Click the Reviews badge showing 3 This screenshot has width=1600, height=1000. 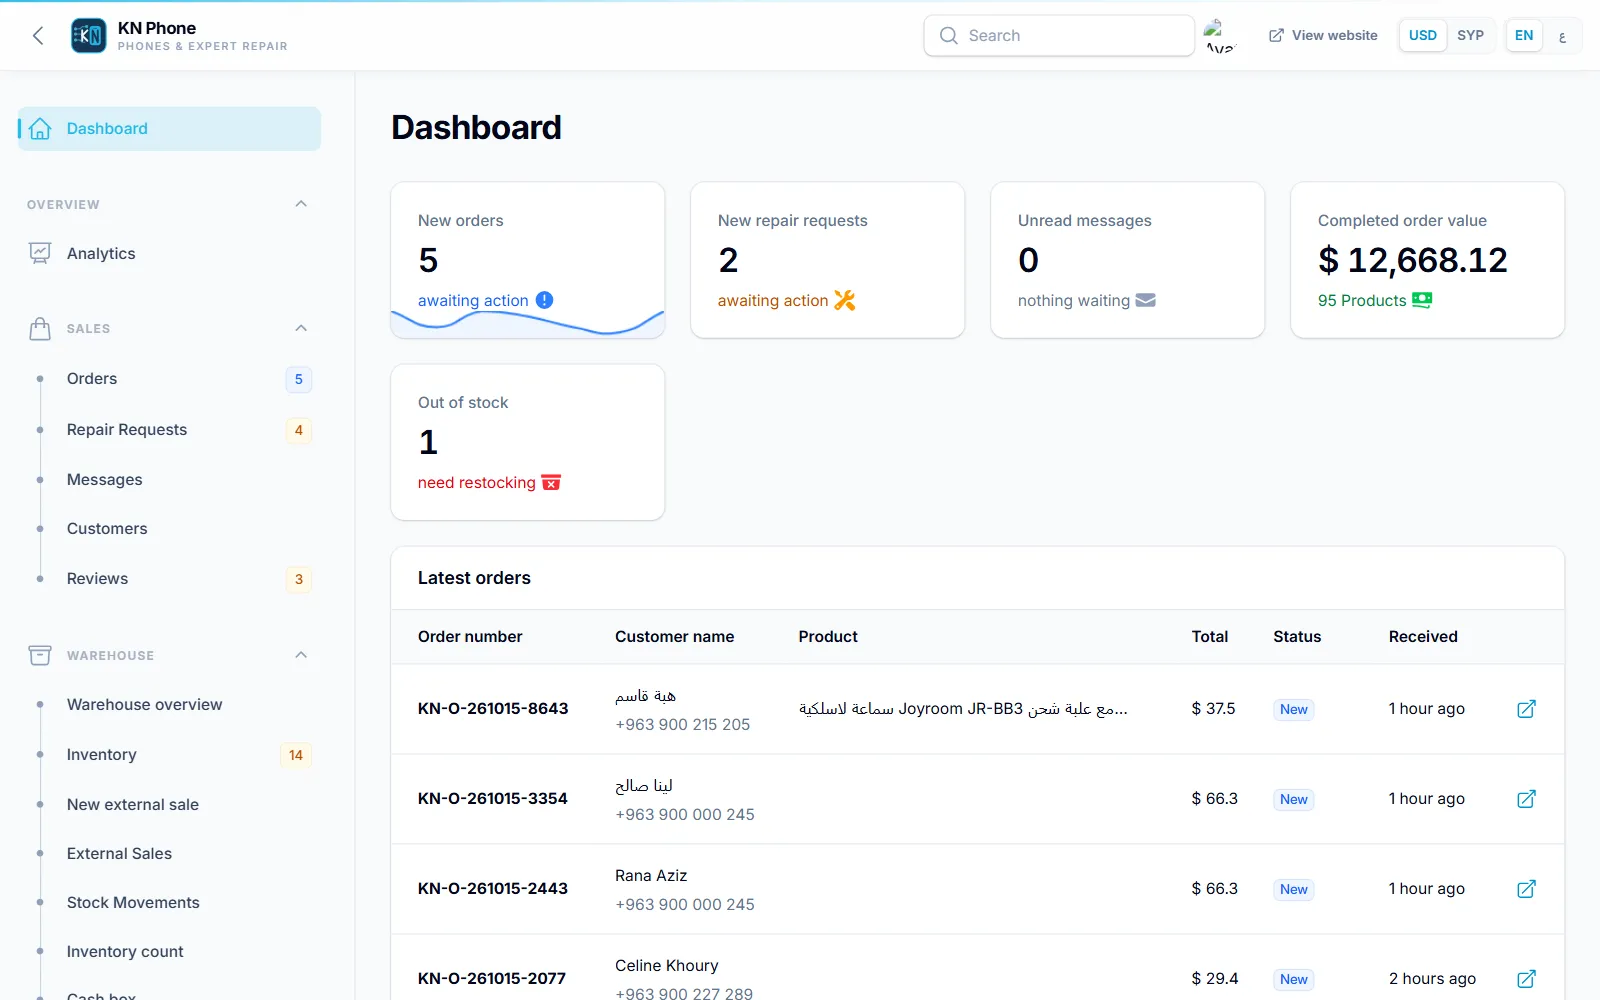298,579
